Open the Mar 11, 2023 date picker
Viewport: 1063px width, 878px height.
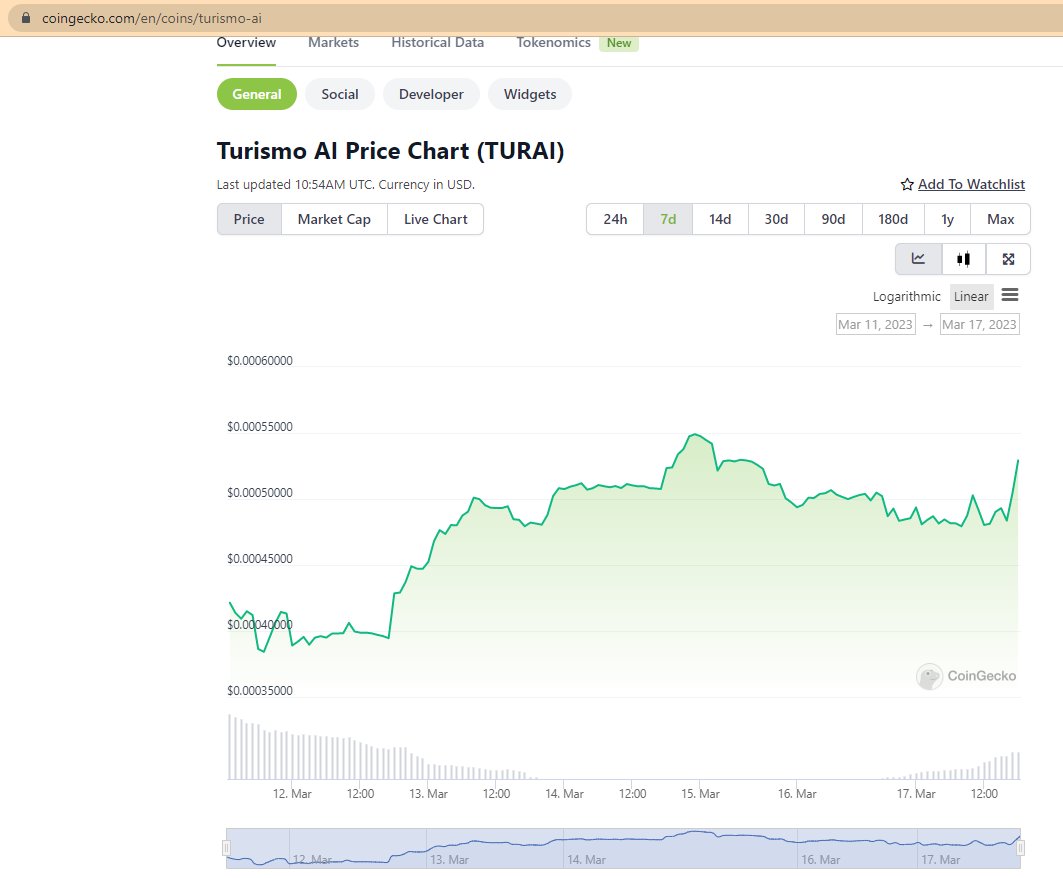tap(875, 323)
